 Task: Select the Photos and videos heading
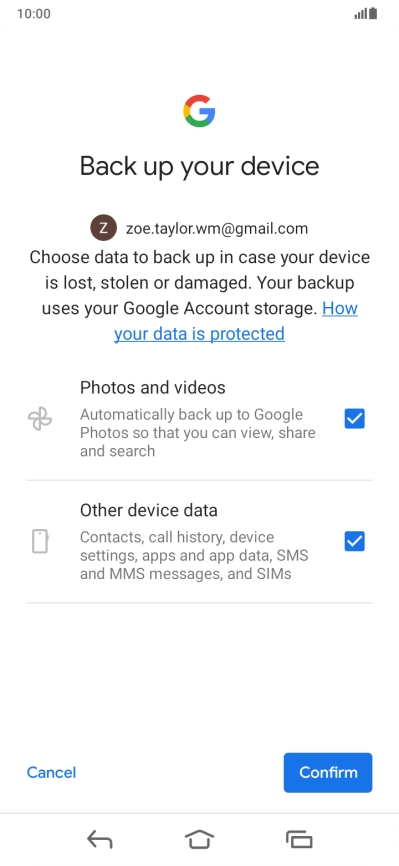click(153, 388)
